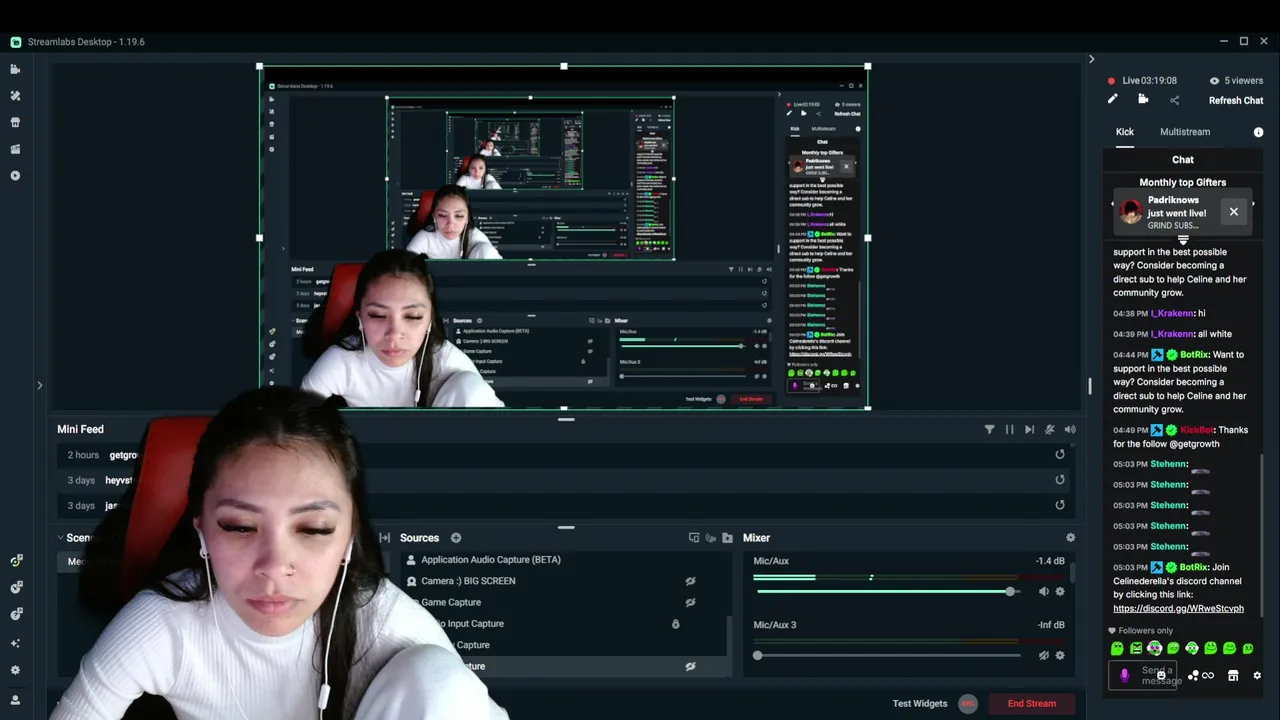The width and height of the screenshot is (1280, 720).
Task: Skip current alert in Mini Feed
Action: click(x=1029, y=429)
